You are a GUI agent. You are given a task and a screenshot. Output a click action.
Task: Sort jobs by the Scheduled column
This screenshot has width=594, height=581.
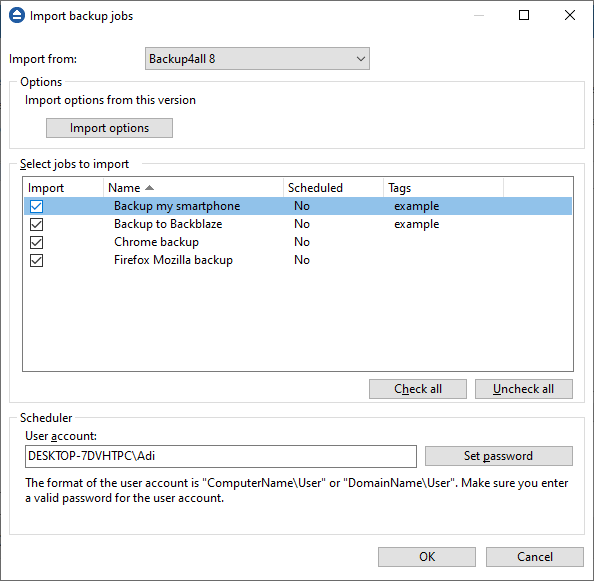(333, 188)
